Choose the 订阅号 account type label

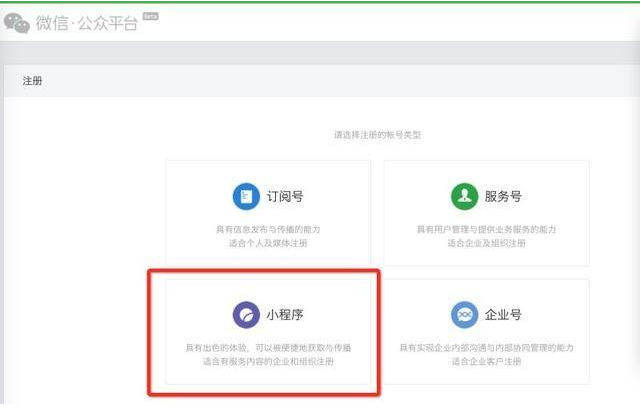[x=285, y=197]
